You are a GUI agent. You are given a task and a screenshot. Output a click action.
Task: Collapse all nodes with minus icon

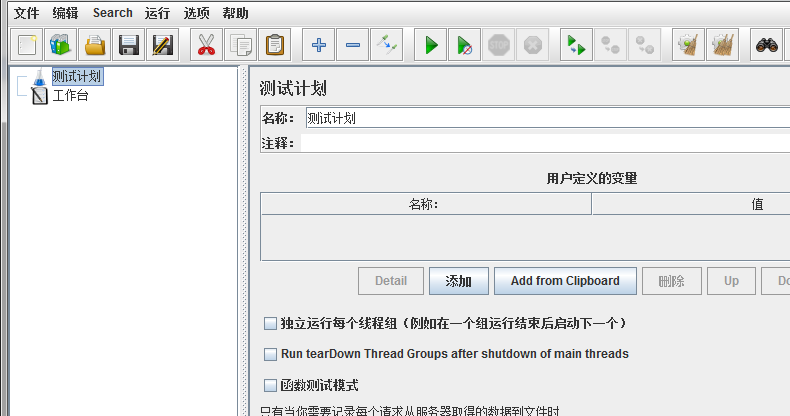(353, 45)
